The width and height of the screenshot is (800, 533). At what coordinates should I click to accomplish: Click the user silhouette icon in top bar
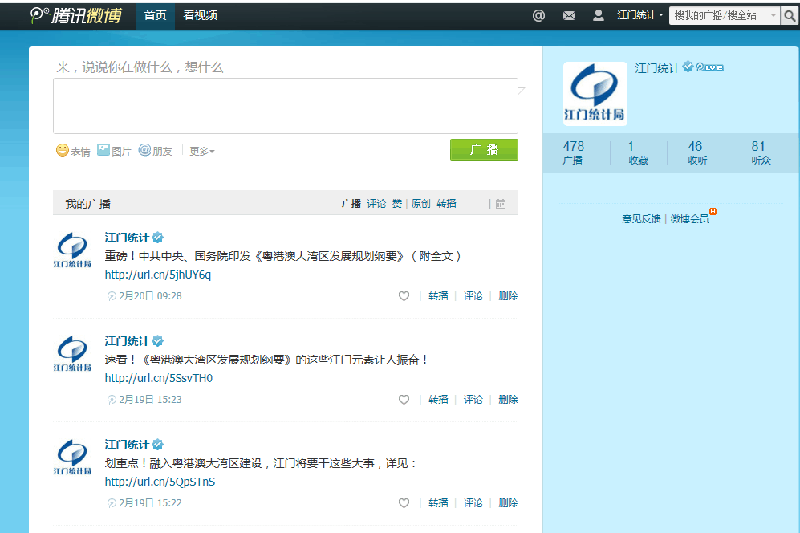pyautogui.click(x=598, y=16)
